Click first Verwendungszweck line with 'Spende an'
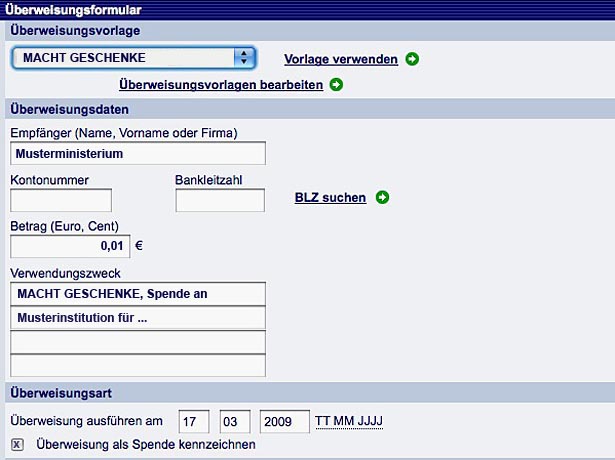615x460 pixels. click(138, 293)
